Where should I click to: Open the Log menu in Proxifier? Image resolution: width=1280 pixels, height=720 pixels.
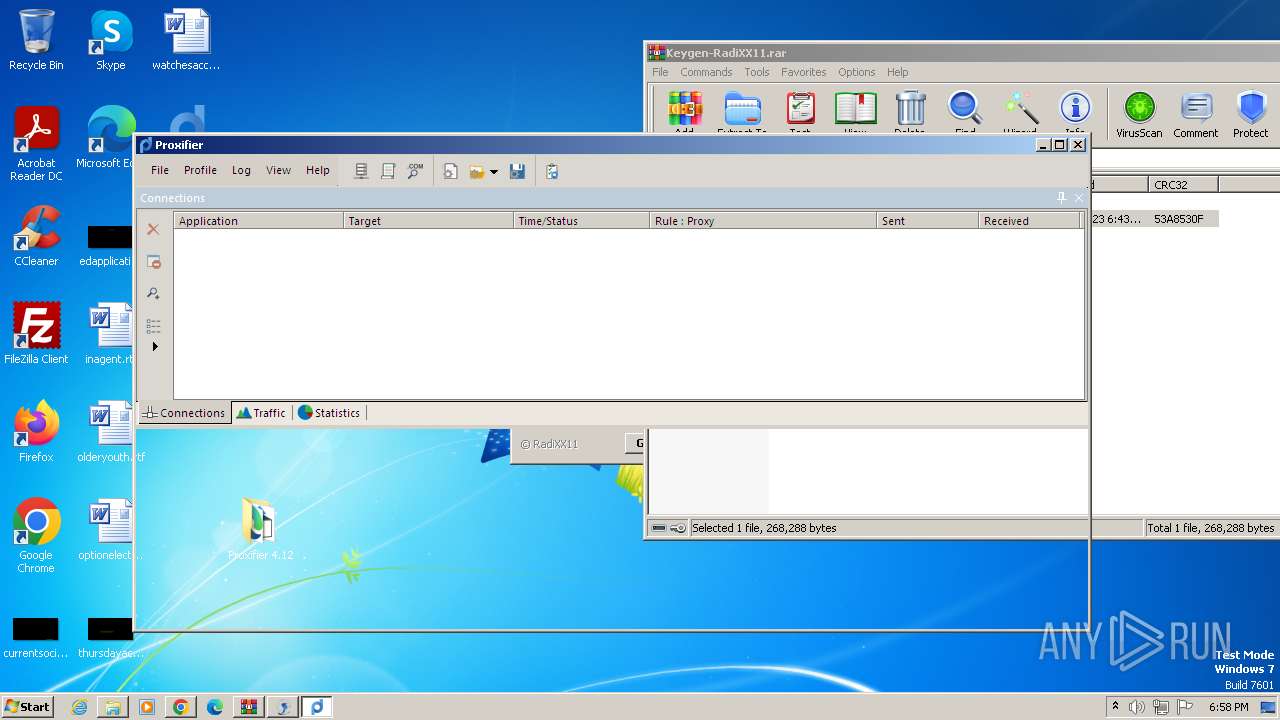point(241,170)
